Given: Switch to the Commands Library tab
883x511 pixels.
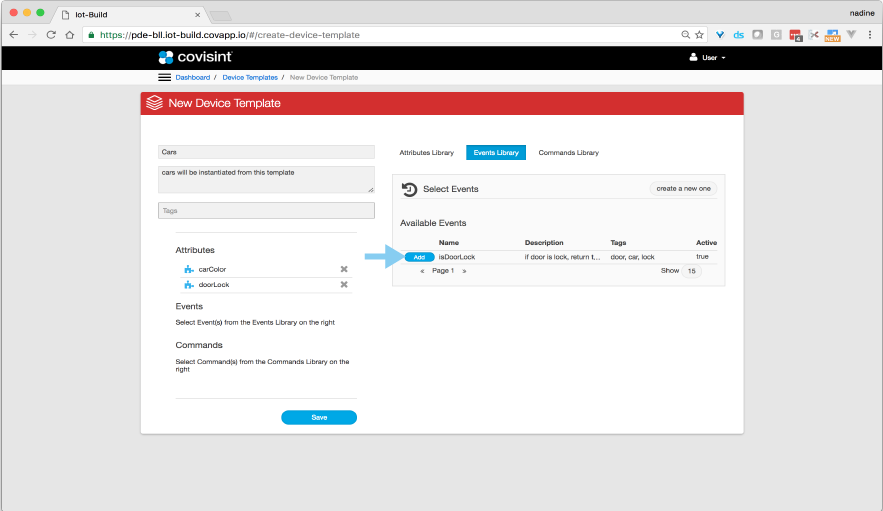Looking at the screenshot, I should click(568, 153).
